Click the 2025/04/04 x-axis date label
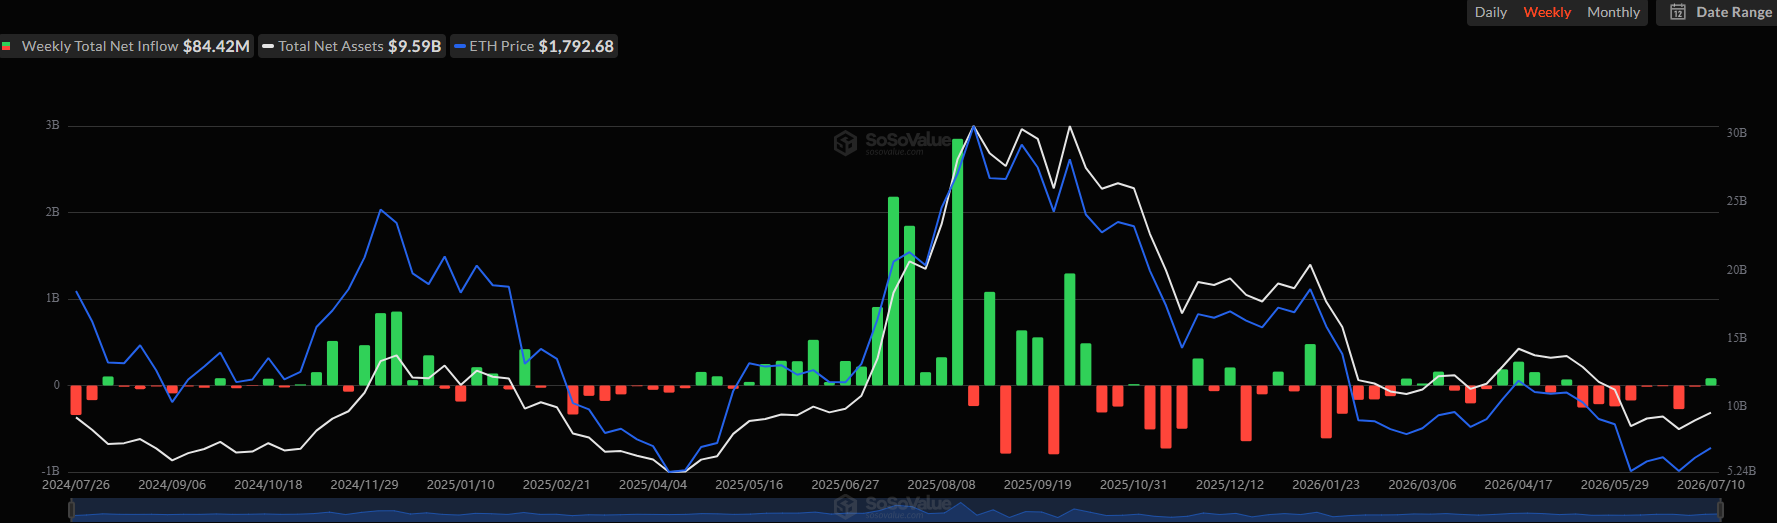Image resolution: width=1777 pixels, height=523 pixels. point(653,484)
